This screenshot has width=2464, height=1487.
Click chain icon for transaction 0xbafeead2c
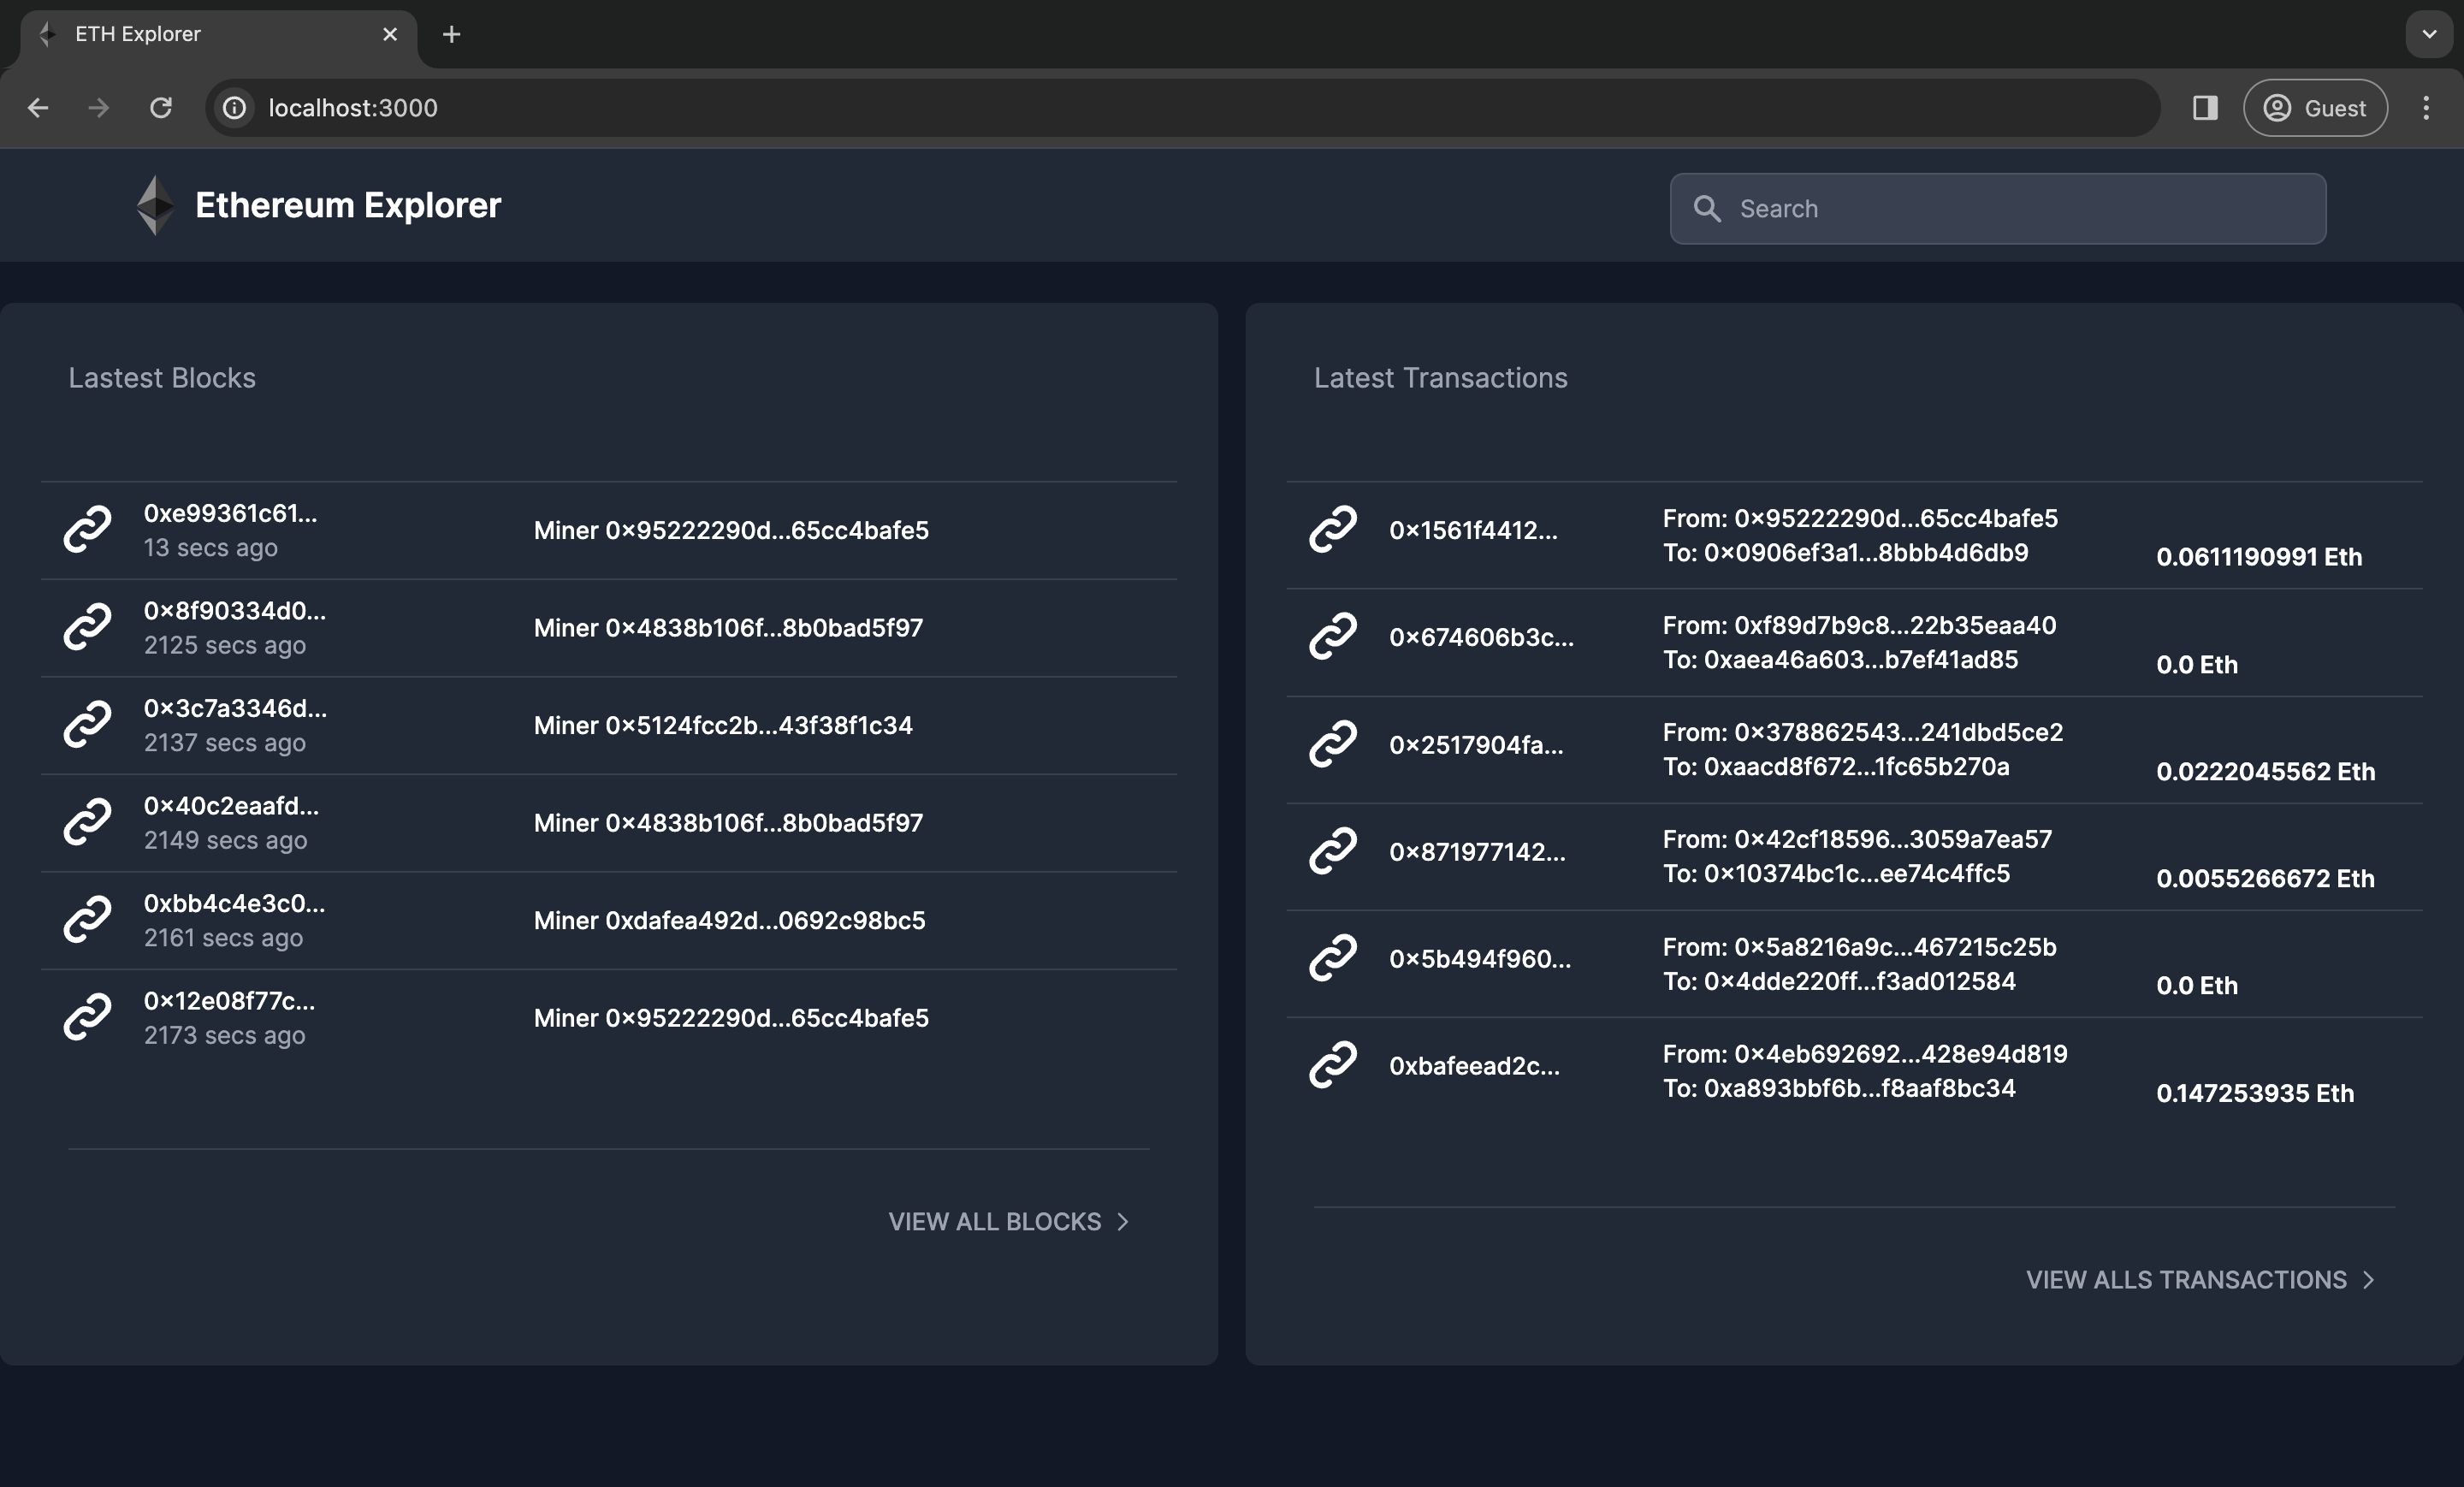click(x=1333, y=1065)
